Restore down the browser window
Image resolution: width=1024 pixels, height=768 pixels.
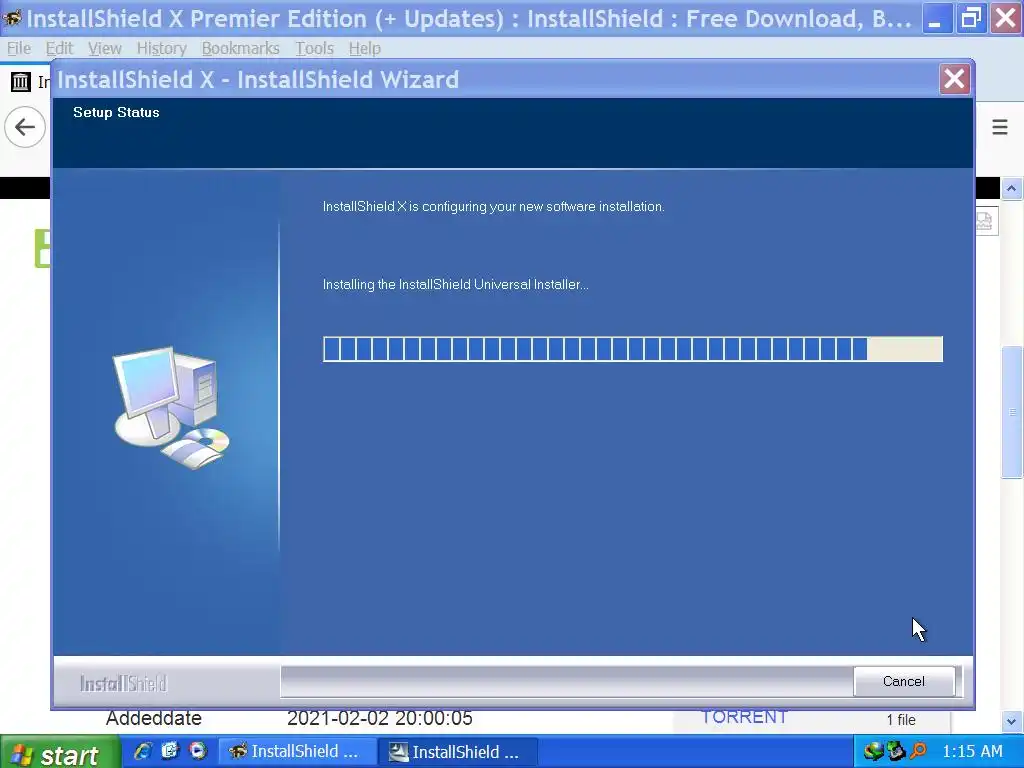[x=971, y=18]
